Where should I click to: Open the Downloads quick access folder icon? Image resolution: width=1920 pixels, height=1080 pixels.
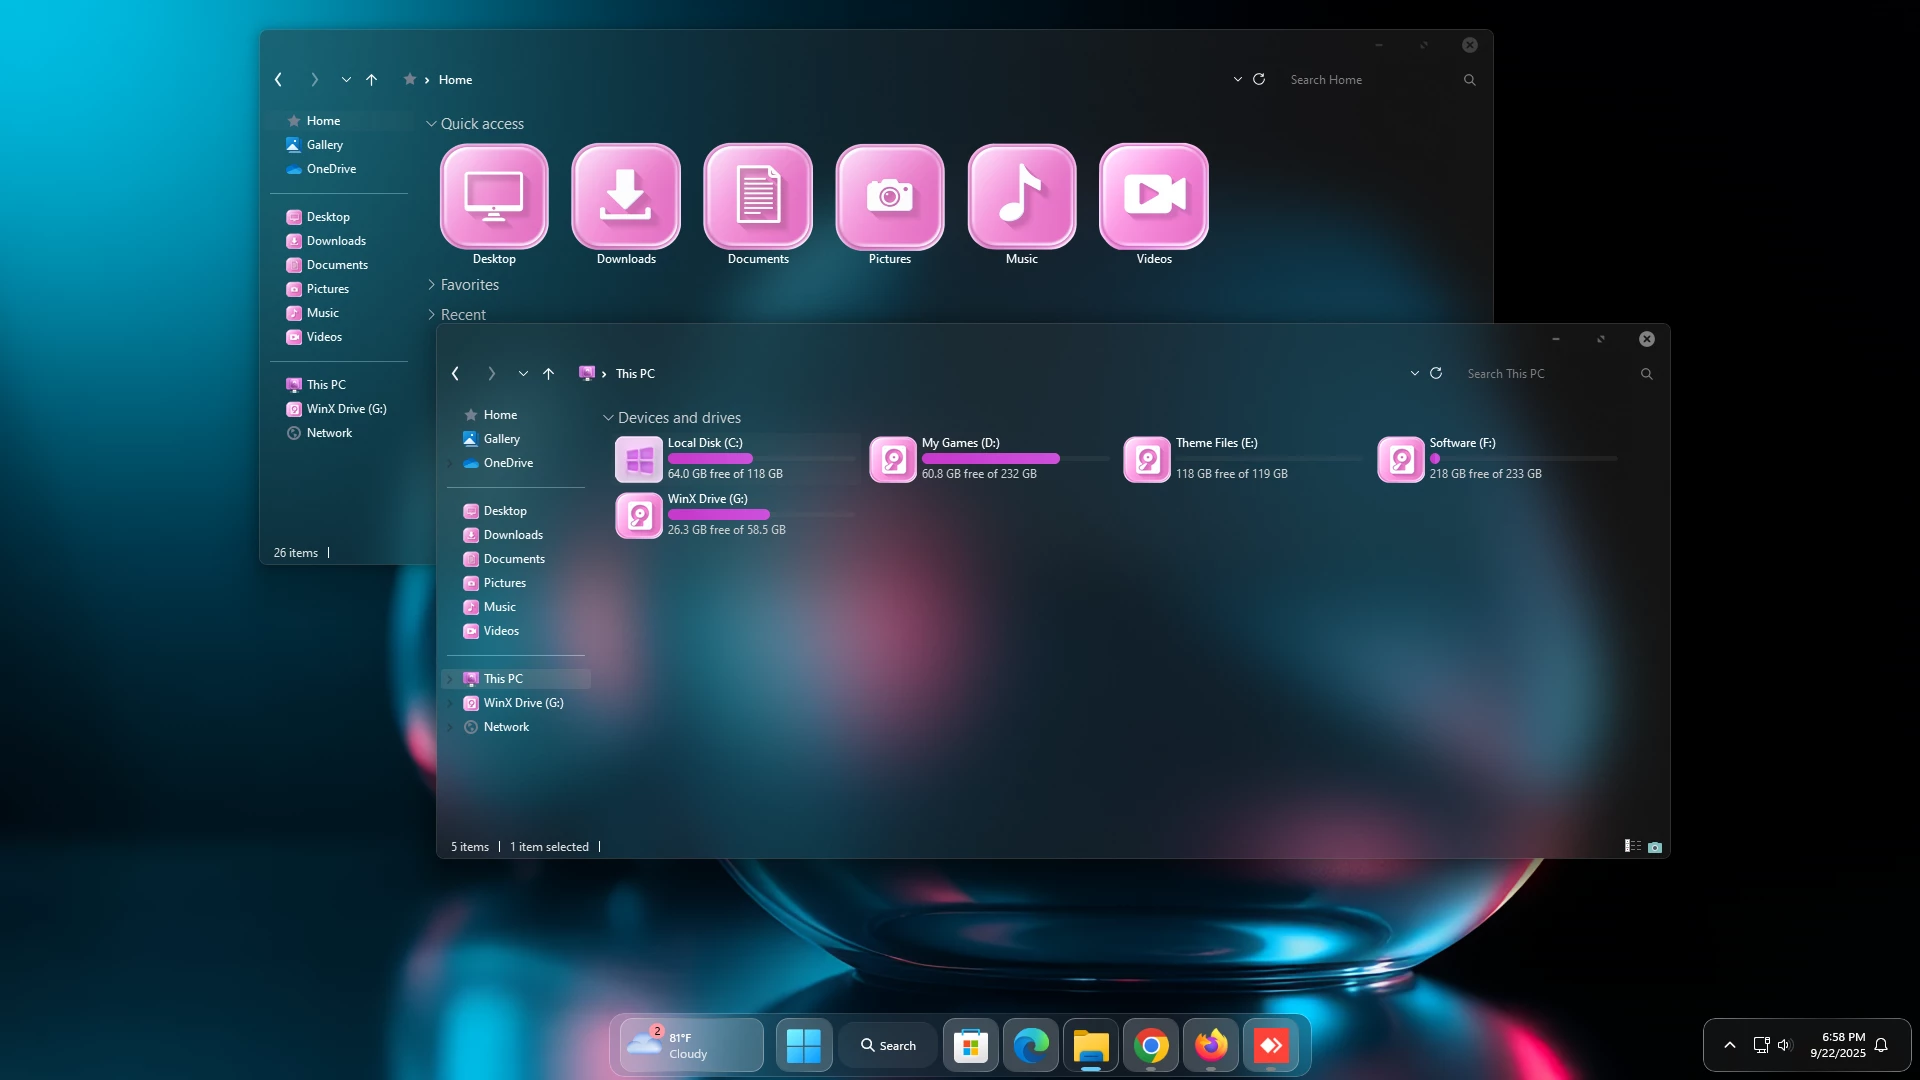[x=626, y=196]
